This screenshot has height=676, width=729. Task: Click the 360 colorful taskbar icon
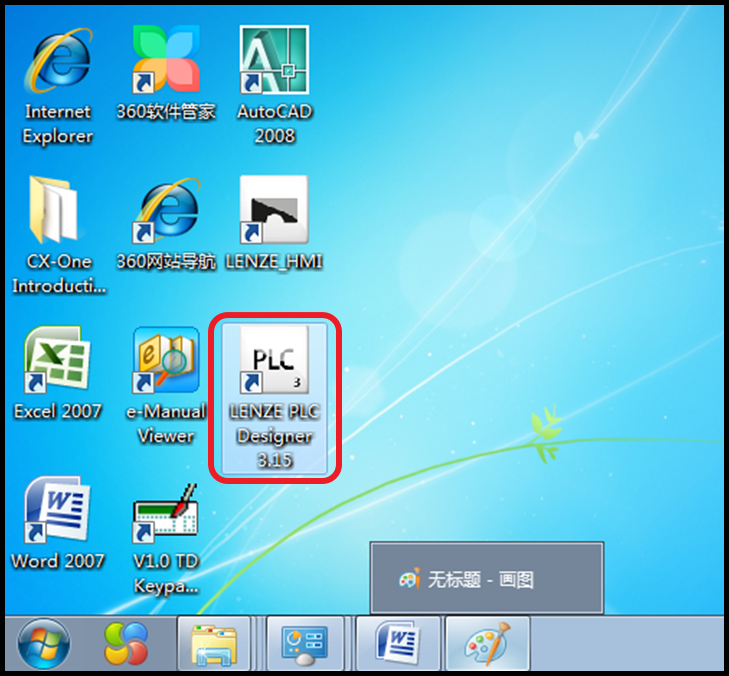coord(126,644)
